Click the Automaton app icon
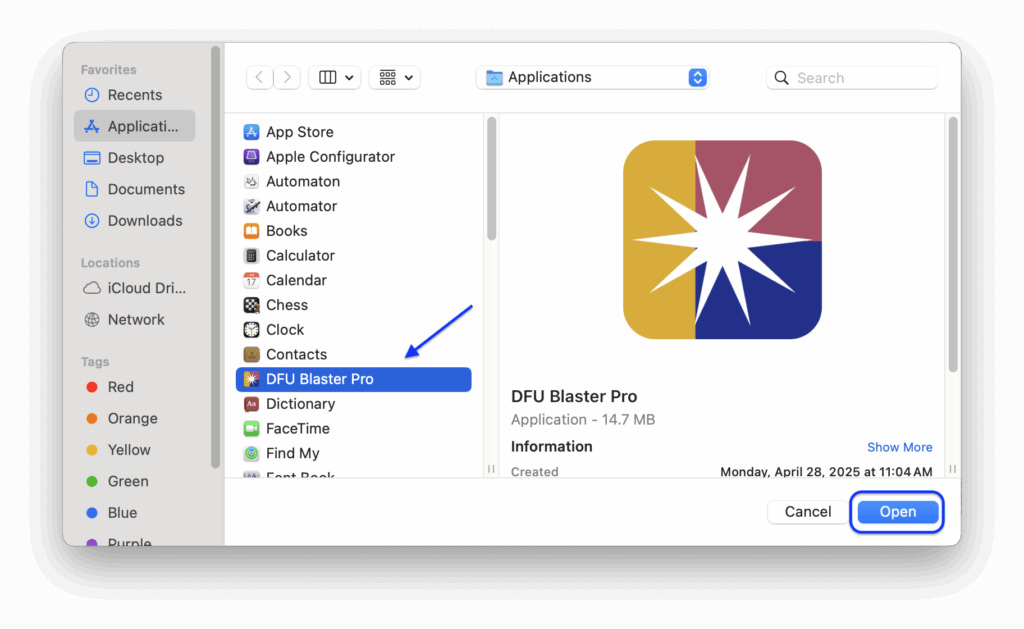Screen dimensions: 1024x629 tap(251, 182)
